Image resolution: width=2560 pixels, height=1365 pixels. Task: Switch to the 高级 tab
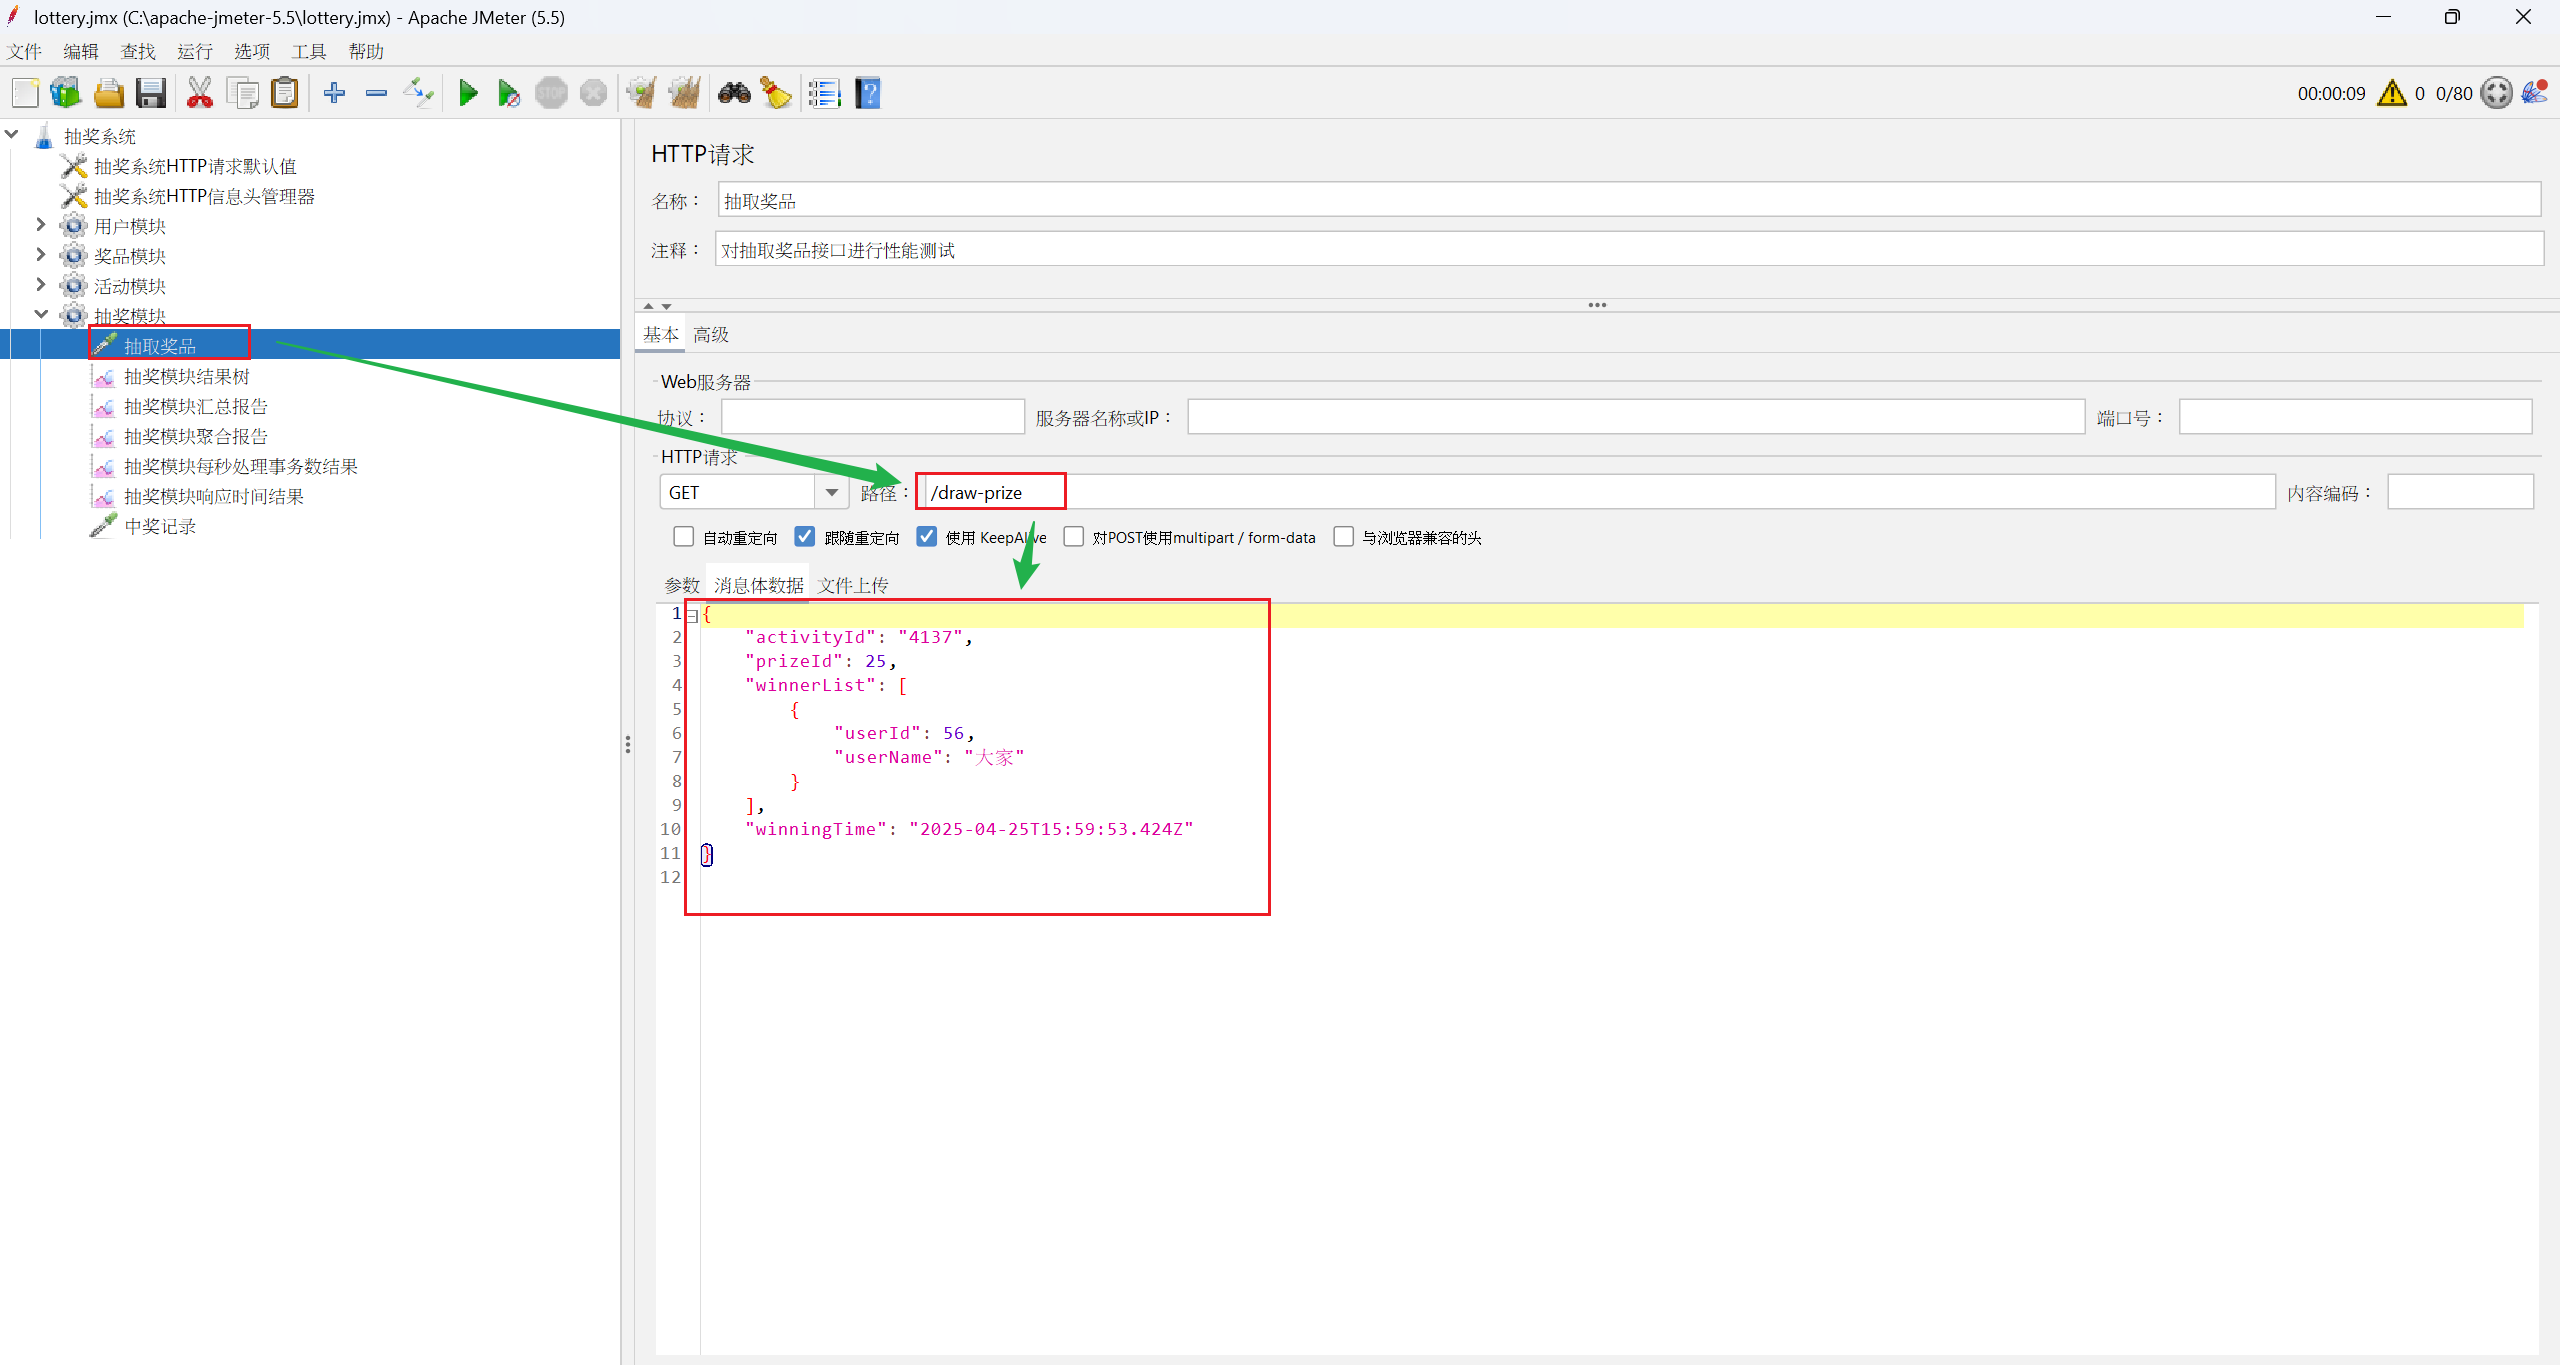pos(711,335)
